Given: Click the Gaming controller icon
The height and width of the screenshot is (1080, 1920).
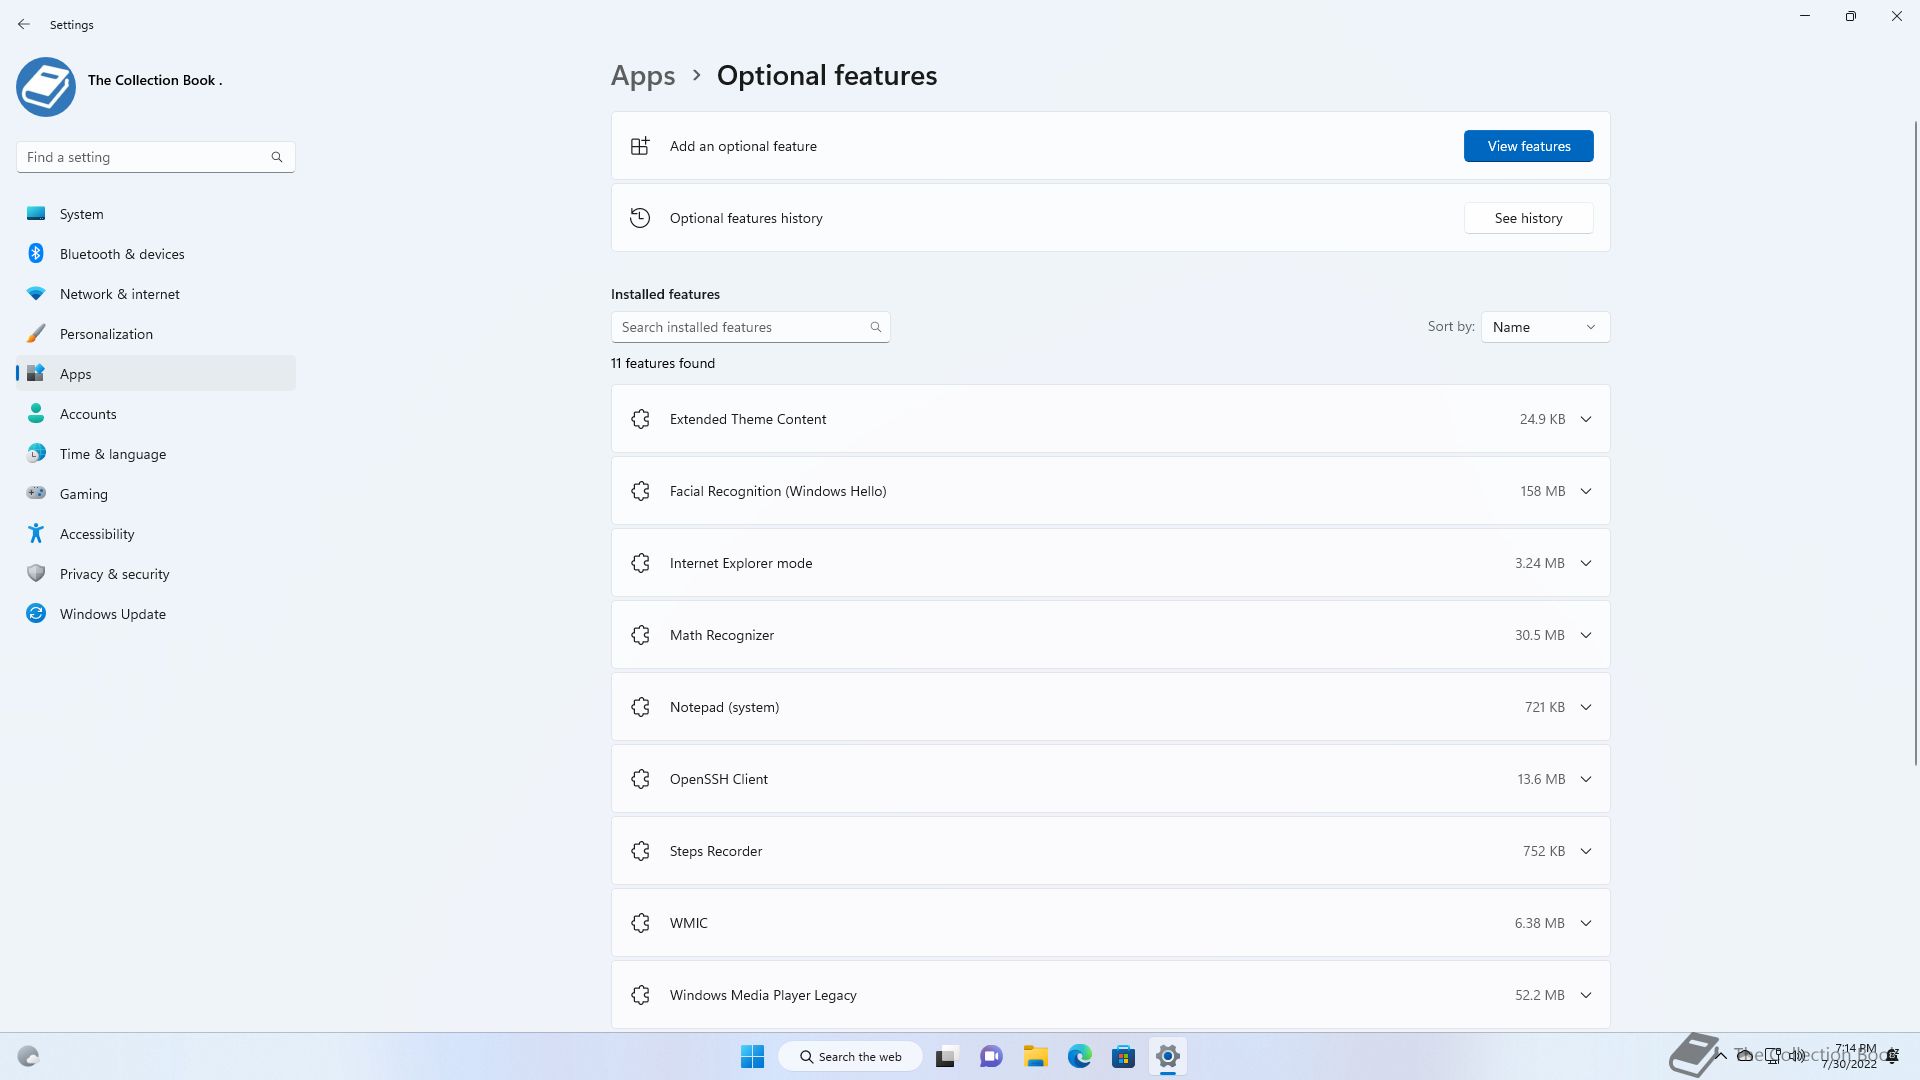Looking at the screenshot, I should tap(36, 493).
